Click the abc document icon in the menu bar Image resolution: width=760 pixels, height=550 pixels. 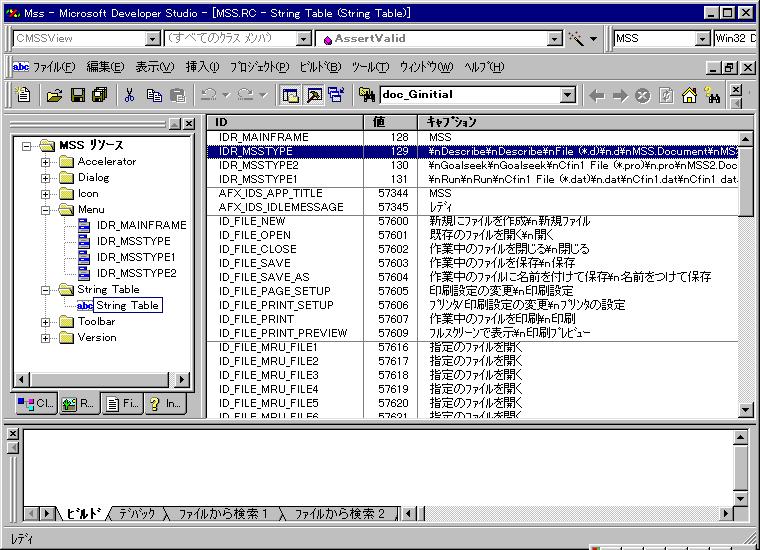[20, 67]
